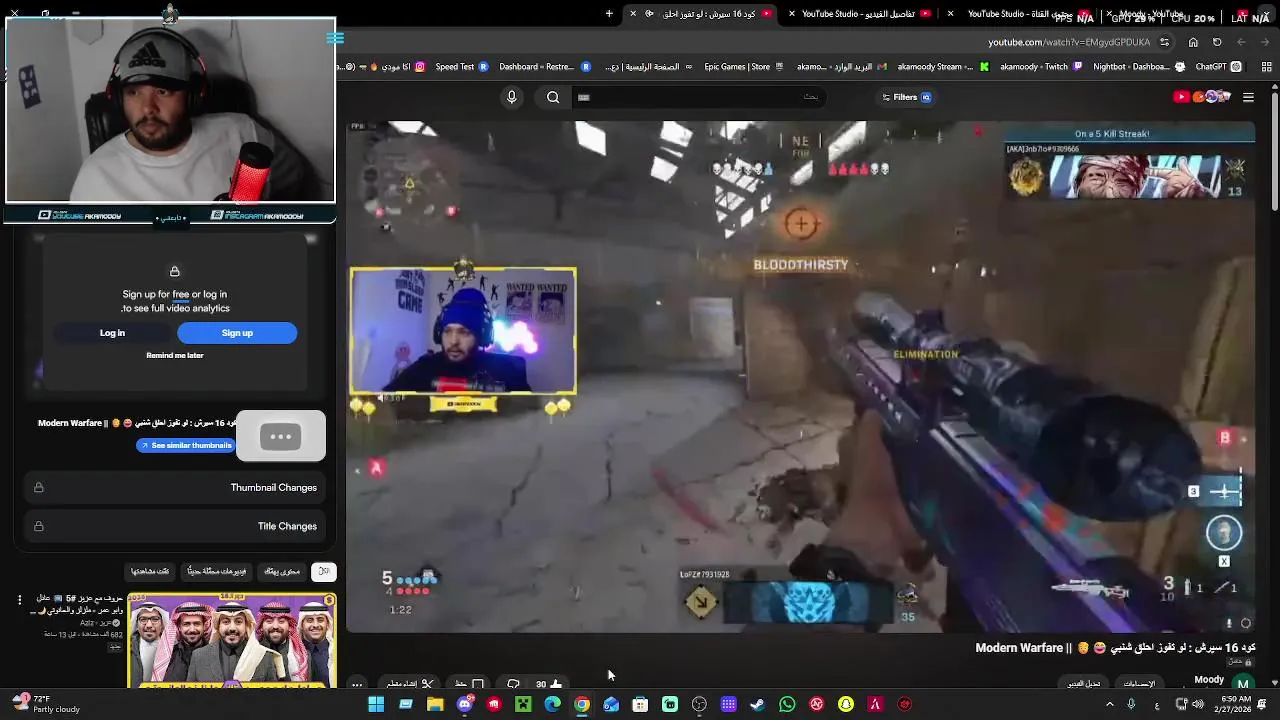Click the blue Sign up button
Screen dimensions: 1280x720
[x=237, y=333]
